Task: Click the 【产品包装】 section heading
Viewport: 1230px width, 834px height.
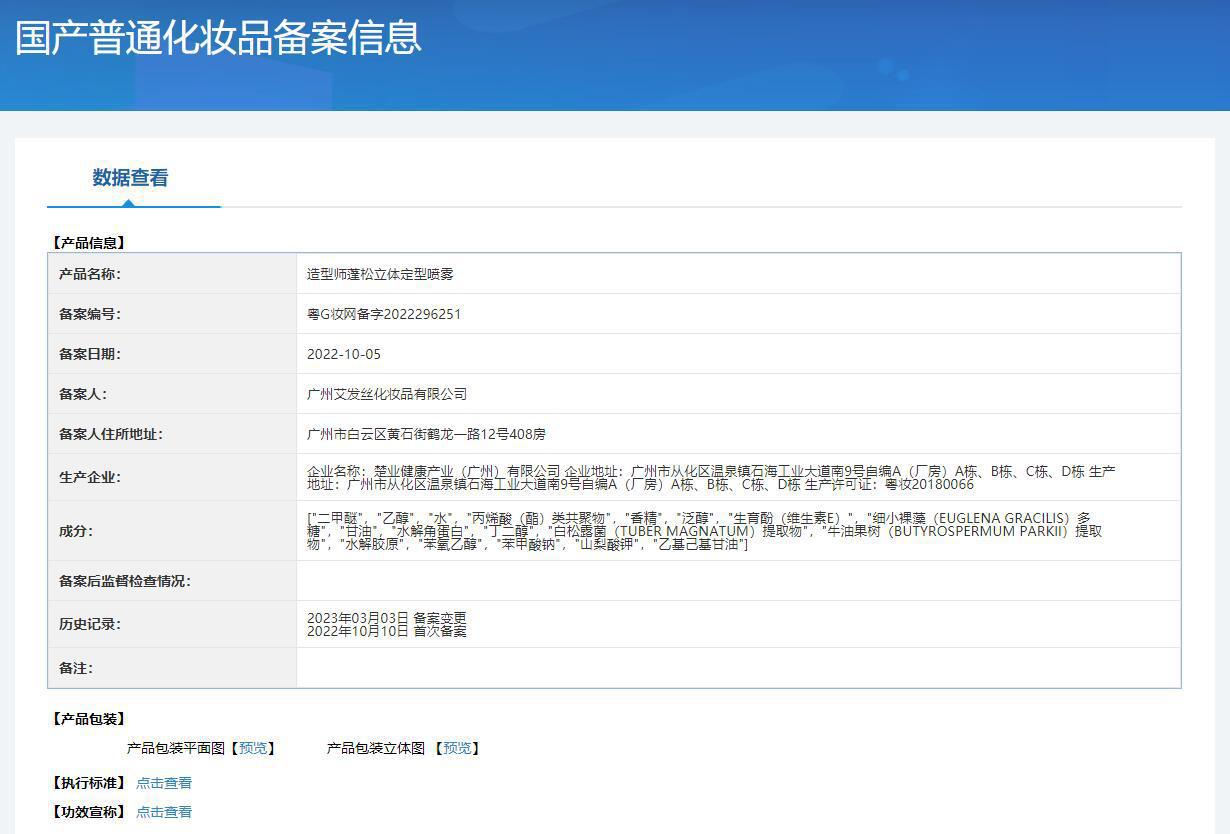Action: pos(88,719)
